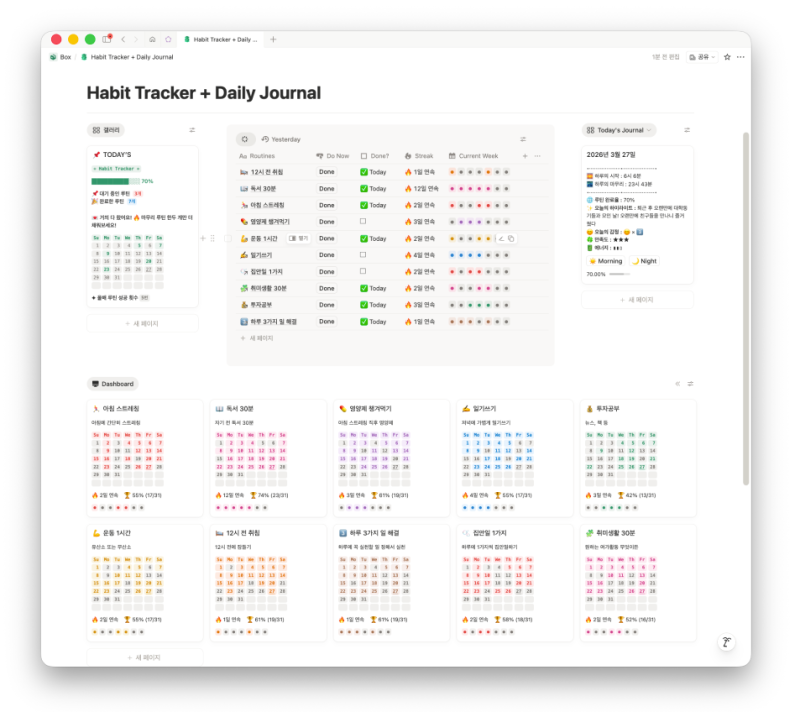Check the Done? box for 집안일 1가지

(363, 271)
